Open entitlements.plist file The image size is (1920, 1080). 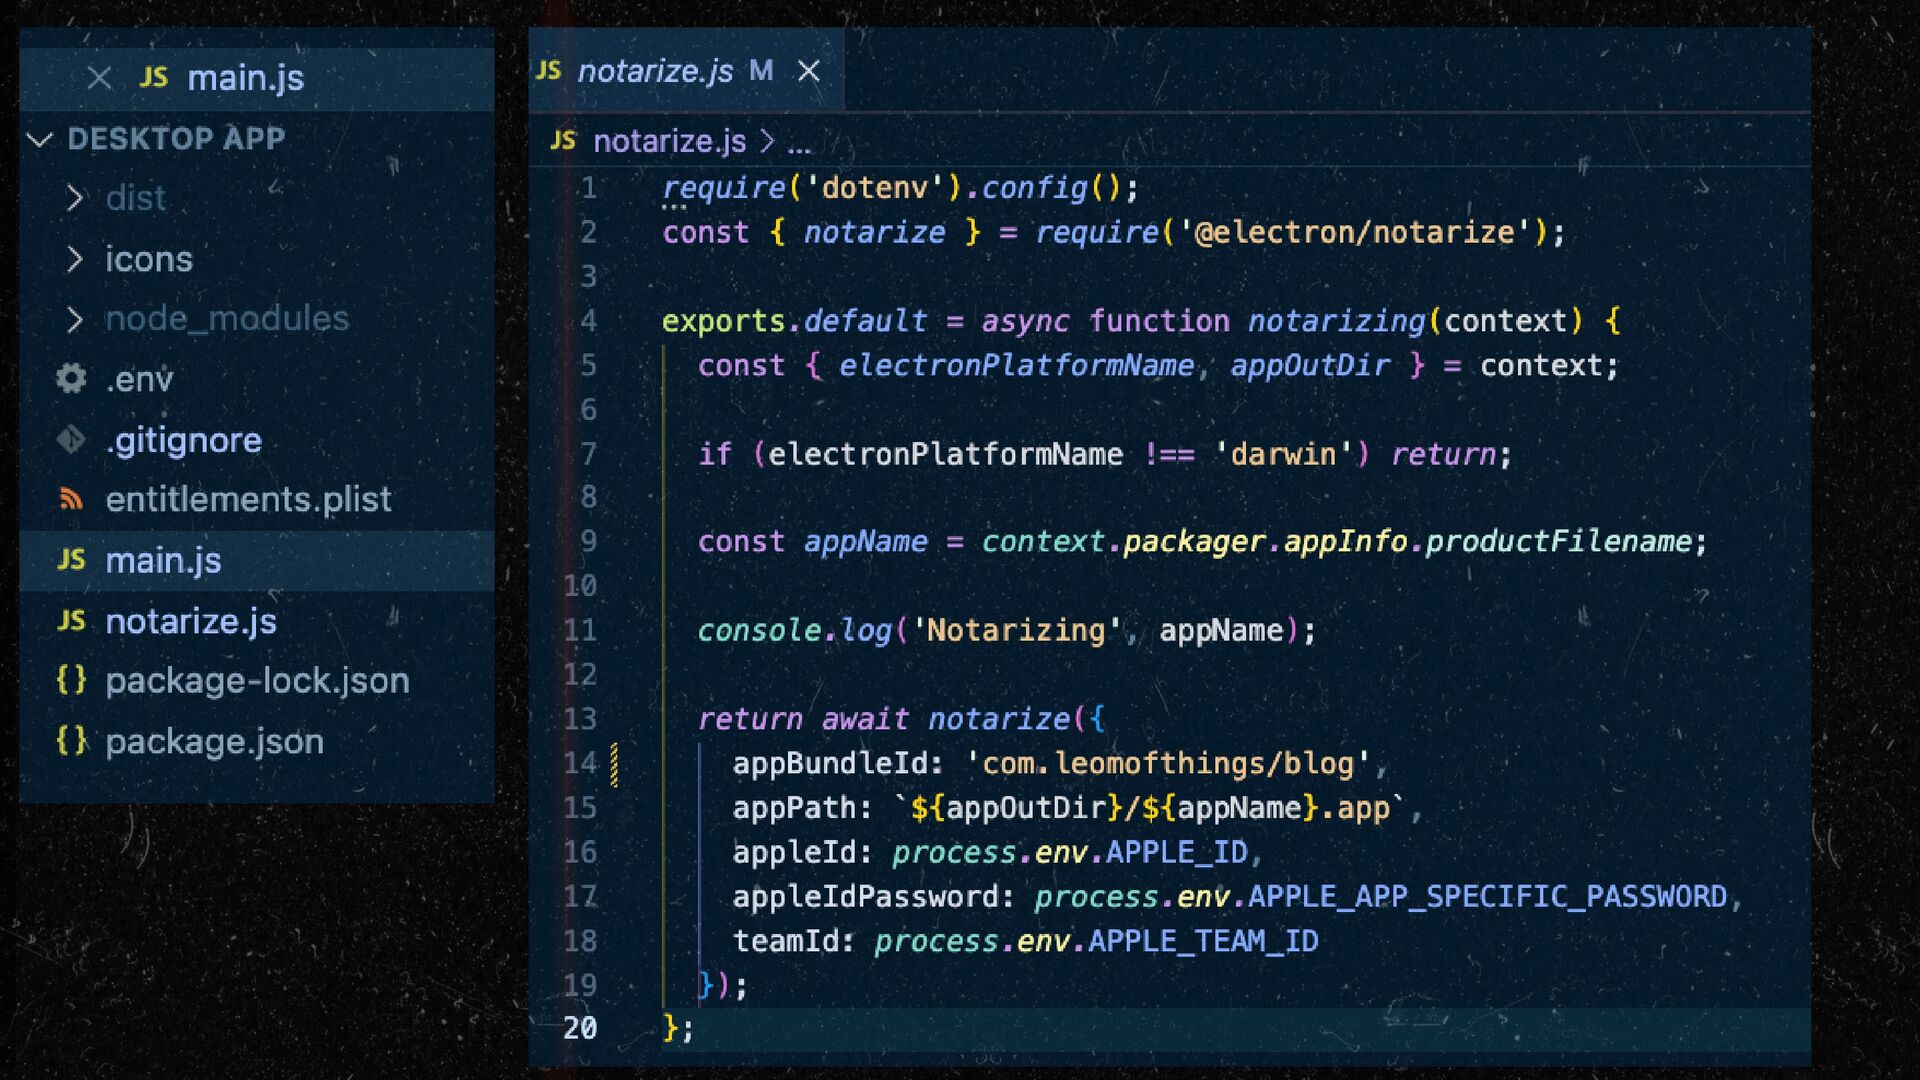tap(248, 499)
